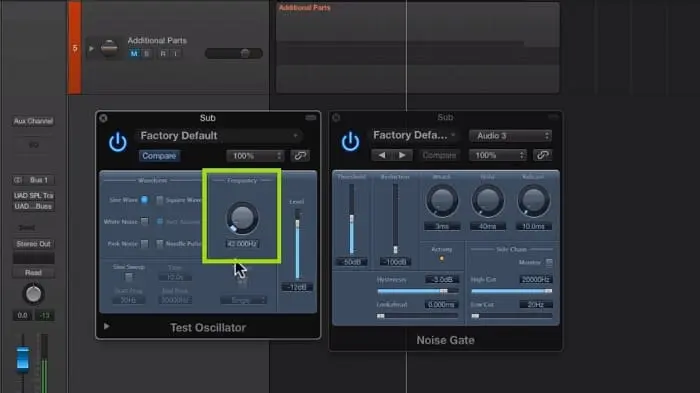The width and height of the screenshot is (700, 393).
Task: Click the Bus 1 input format icon
Action: tap(18, 180)
